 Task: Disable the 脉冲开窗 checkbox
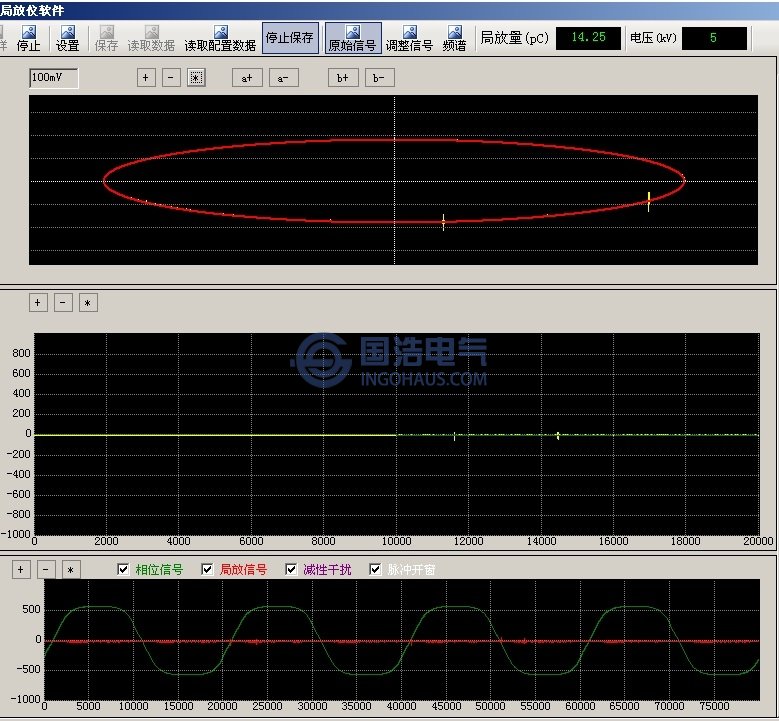tap(376, 570)
